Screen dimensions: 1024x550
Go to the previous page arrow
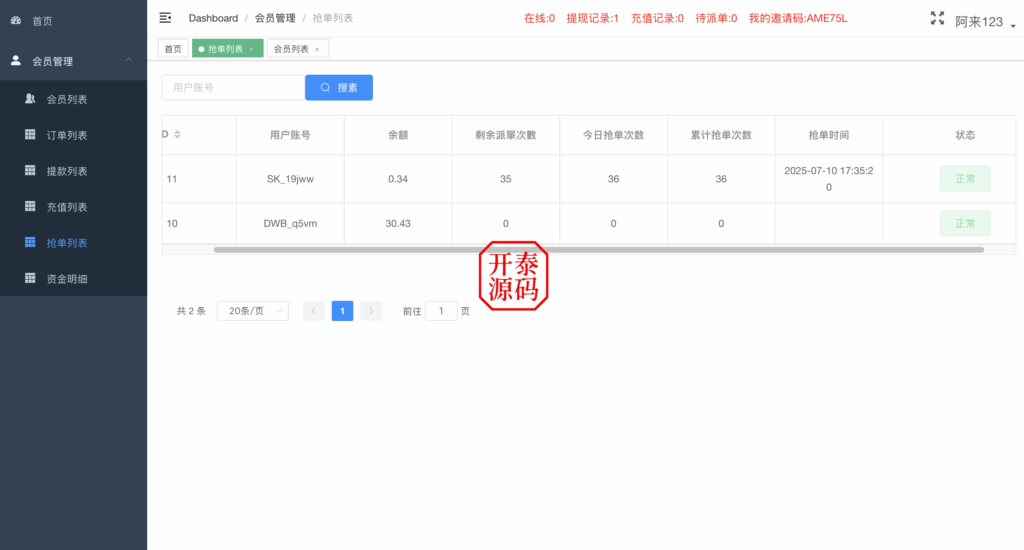click(x=314, y=311)
